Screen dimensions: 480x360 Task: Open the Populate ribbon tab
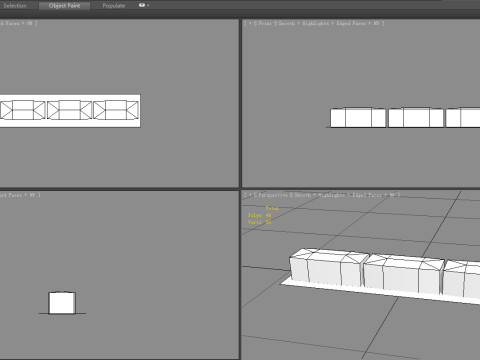114,6
